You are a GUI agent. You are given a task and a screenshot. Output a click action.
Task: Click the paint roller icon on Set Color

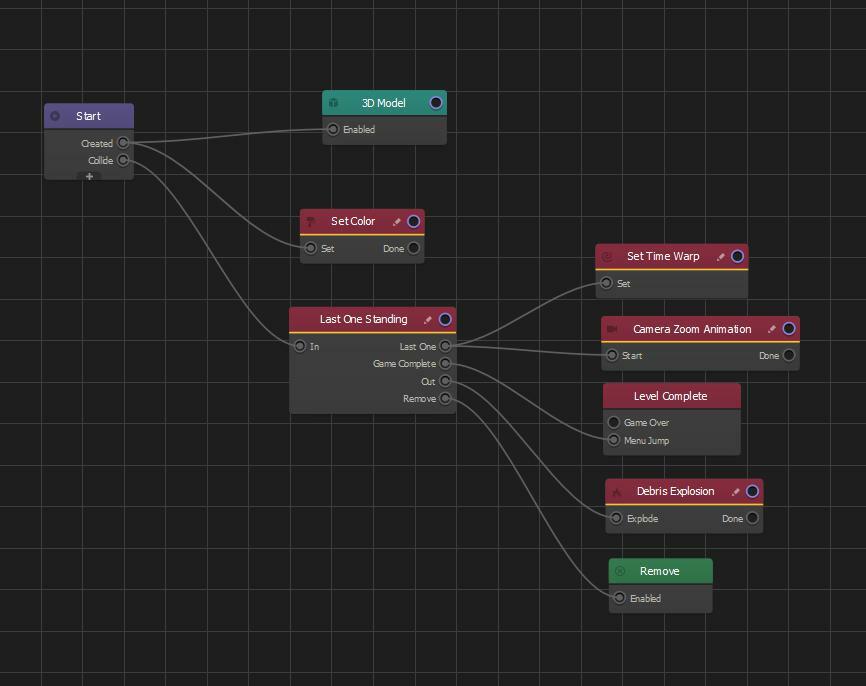click(x=311, y=222)
